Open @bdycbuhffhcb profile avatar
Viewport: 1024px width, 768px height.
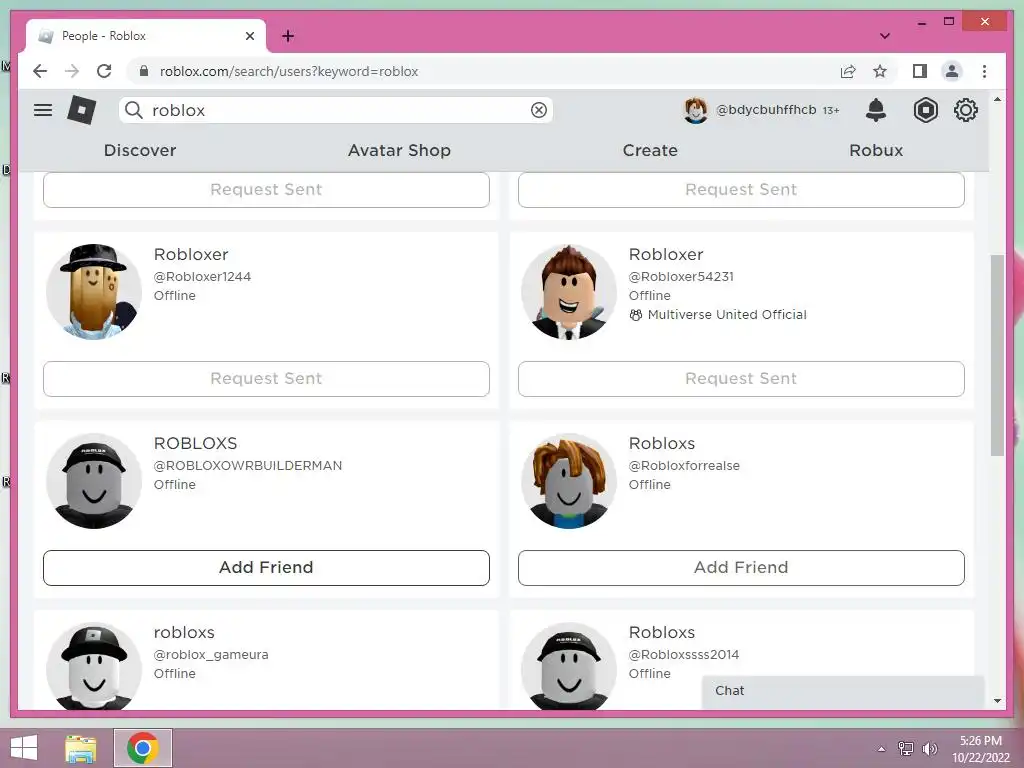click(696, 110)
